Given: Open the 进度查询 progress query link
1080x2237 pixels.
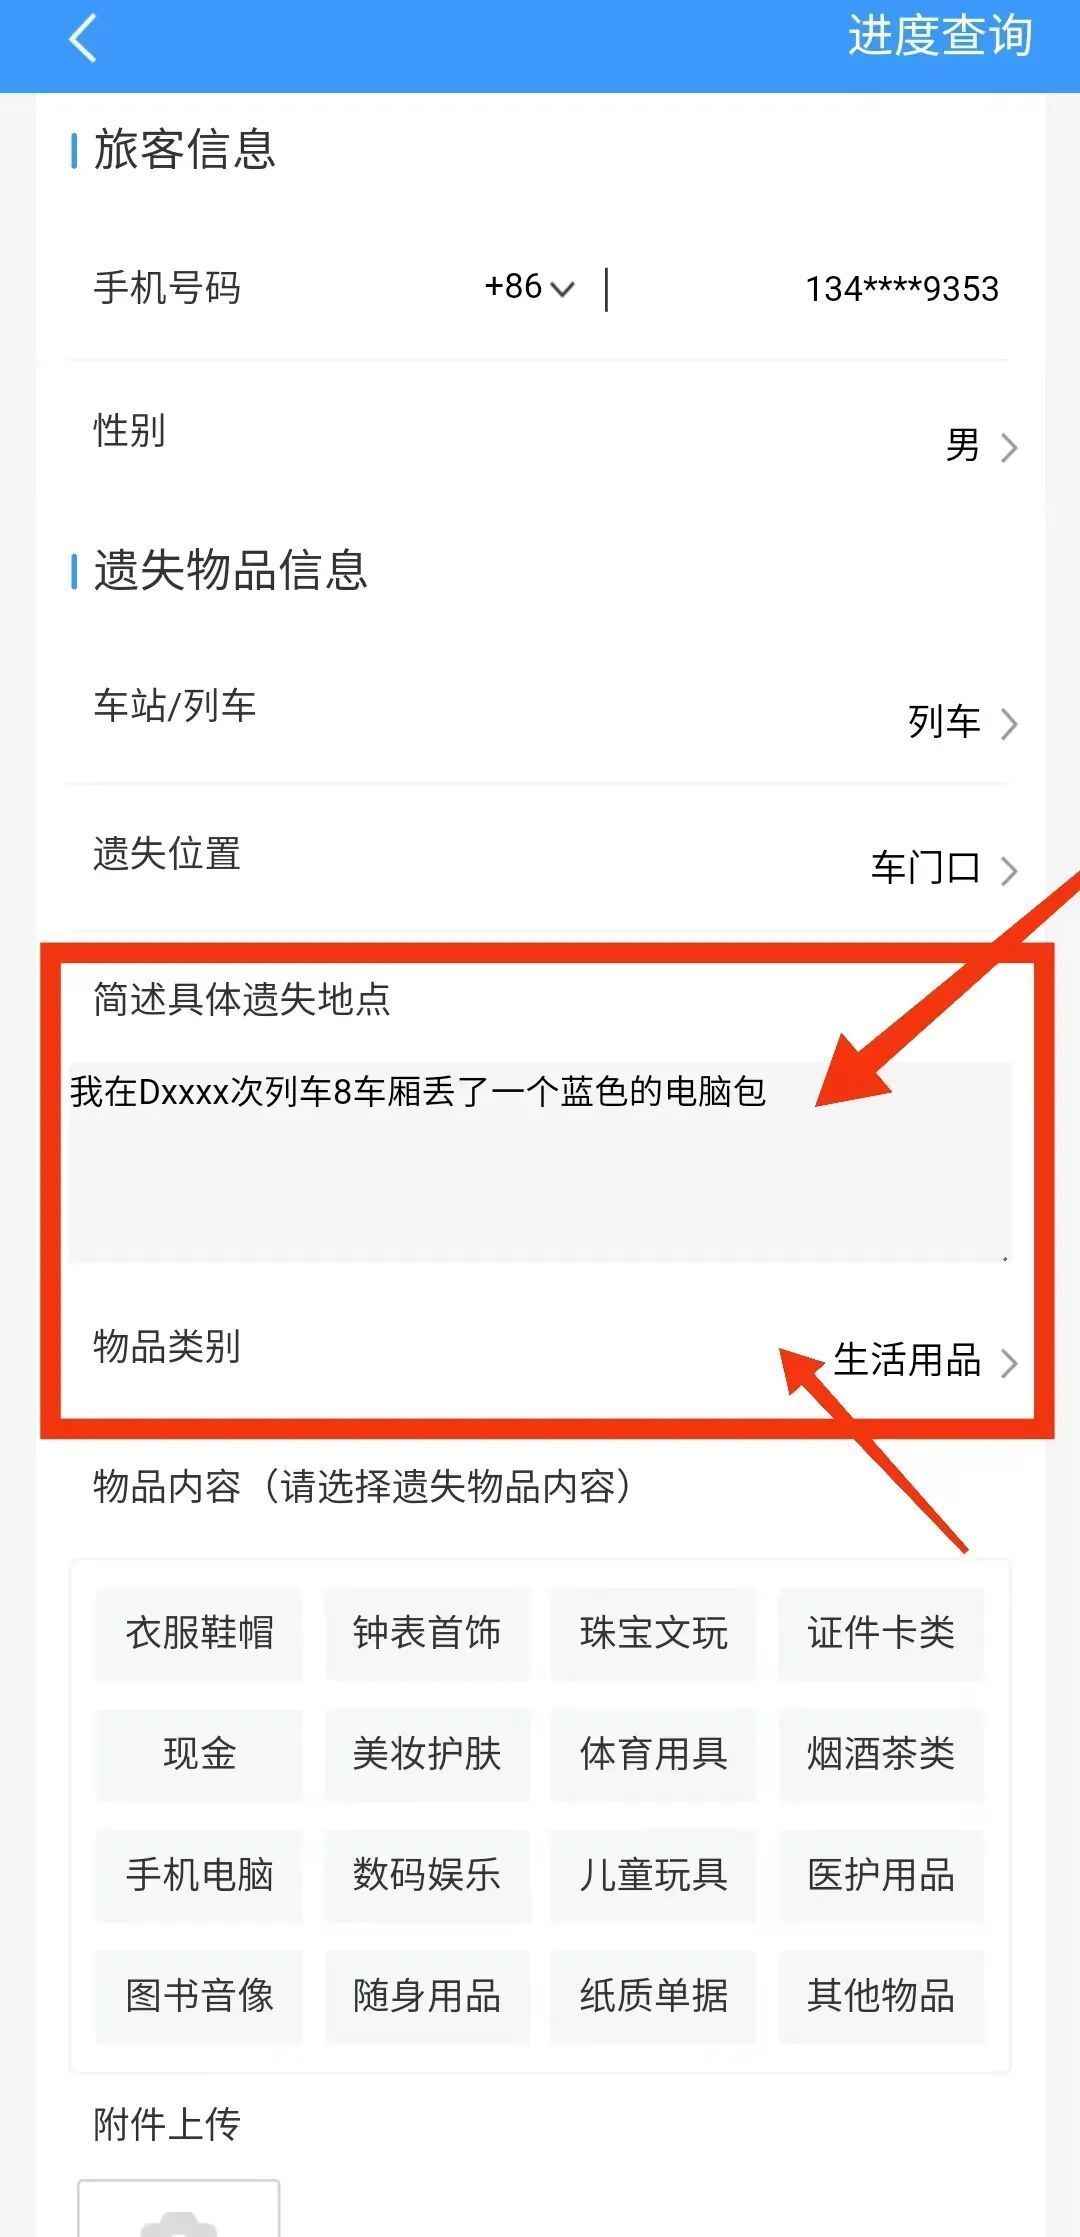Looking at the screenshot, I should (x=940, y=37).
